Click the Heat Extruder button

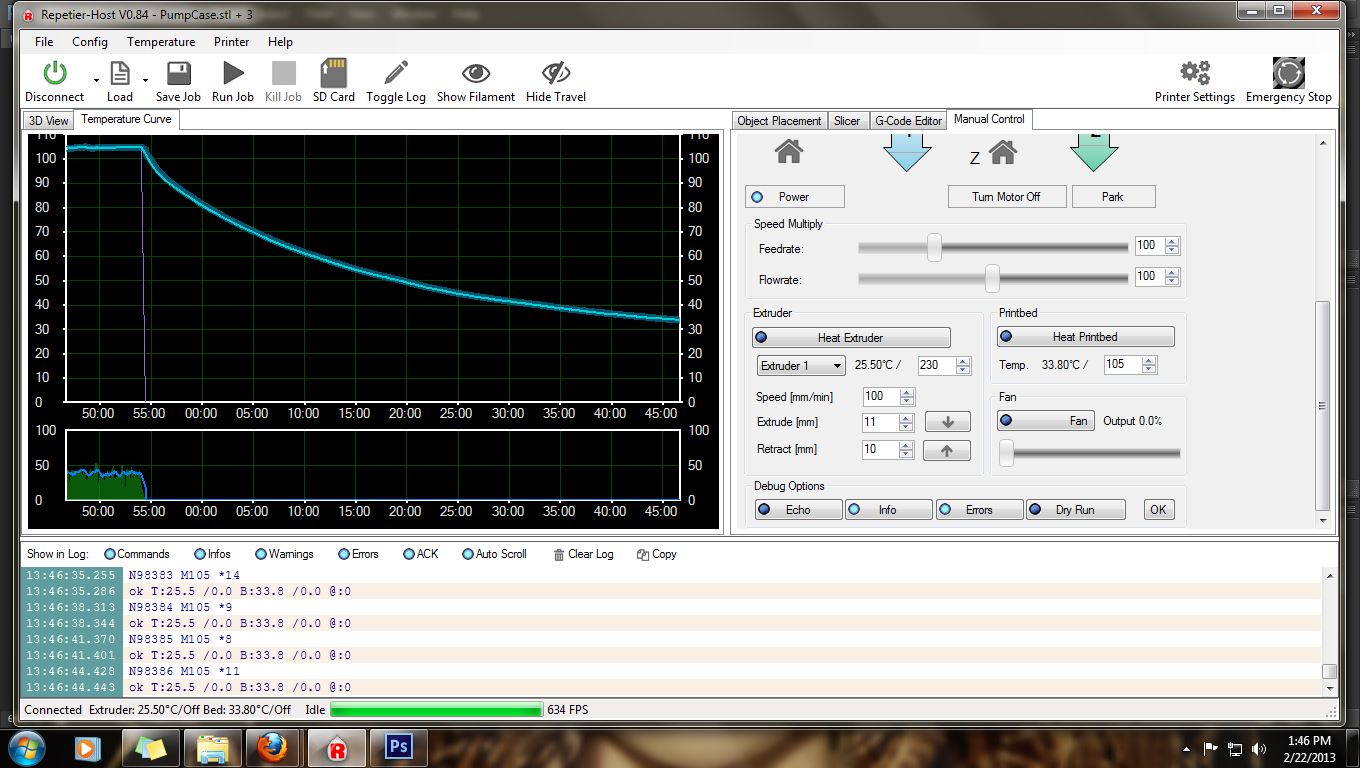pyautogui.click(x=851, y=338)
